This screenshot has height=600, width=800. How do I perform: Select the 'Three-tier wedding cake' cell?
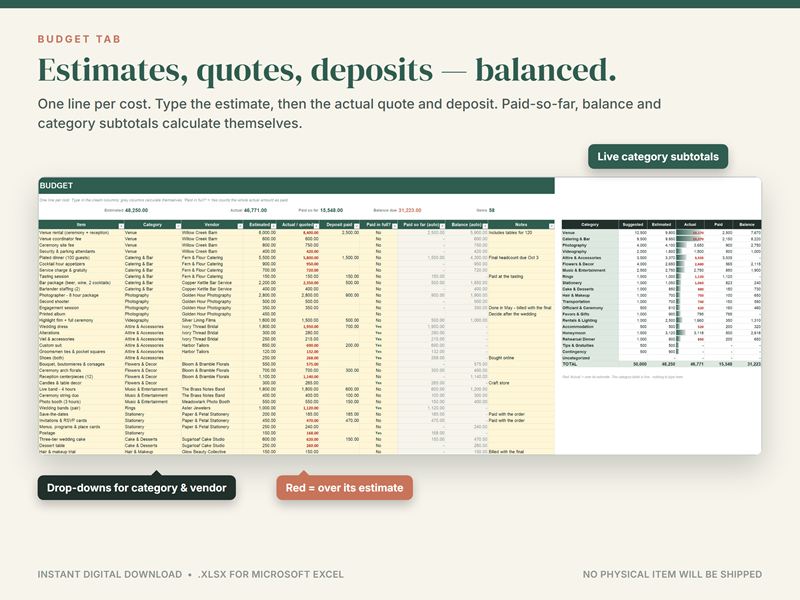pyautogui.click(x=81, y=439)
